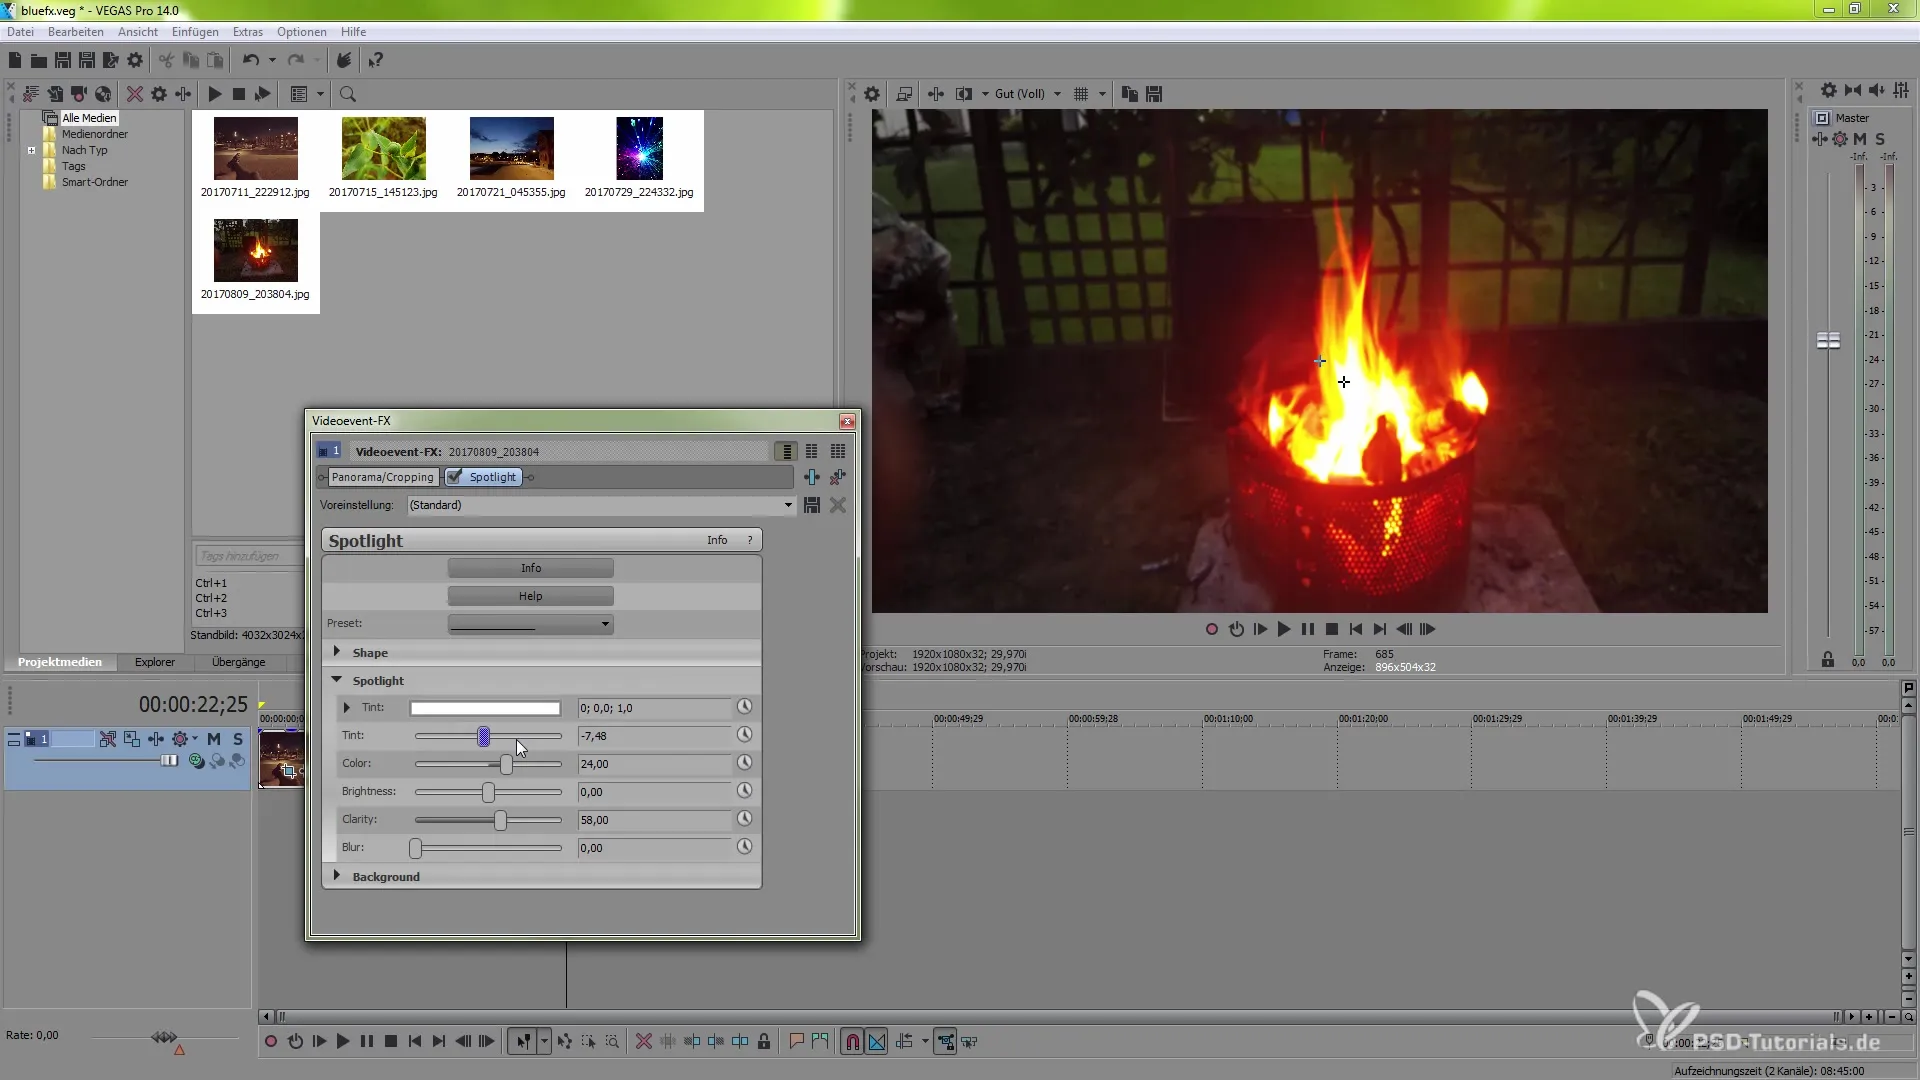This screenshot has height=1080, width=1920.
Task: Open preview settings gear icon
Action: point(872,94)
